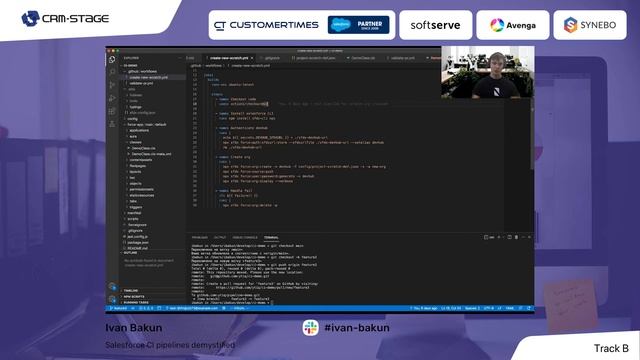640x360 pixels.
Task: Click Spaces: 2 indentation in status bar
Action: point(472,308)
